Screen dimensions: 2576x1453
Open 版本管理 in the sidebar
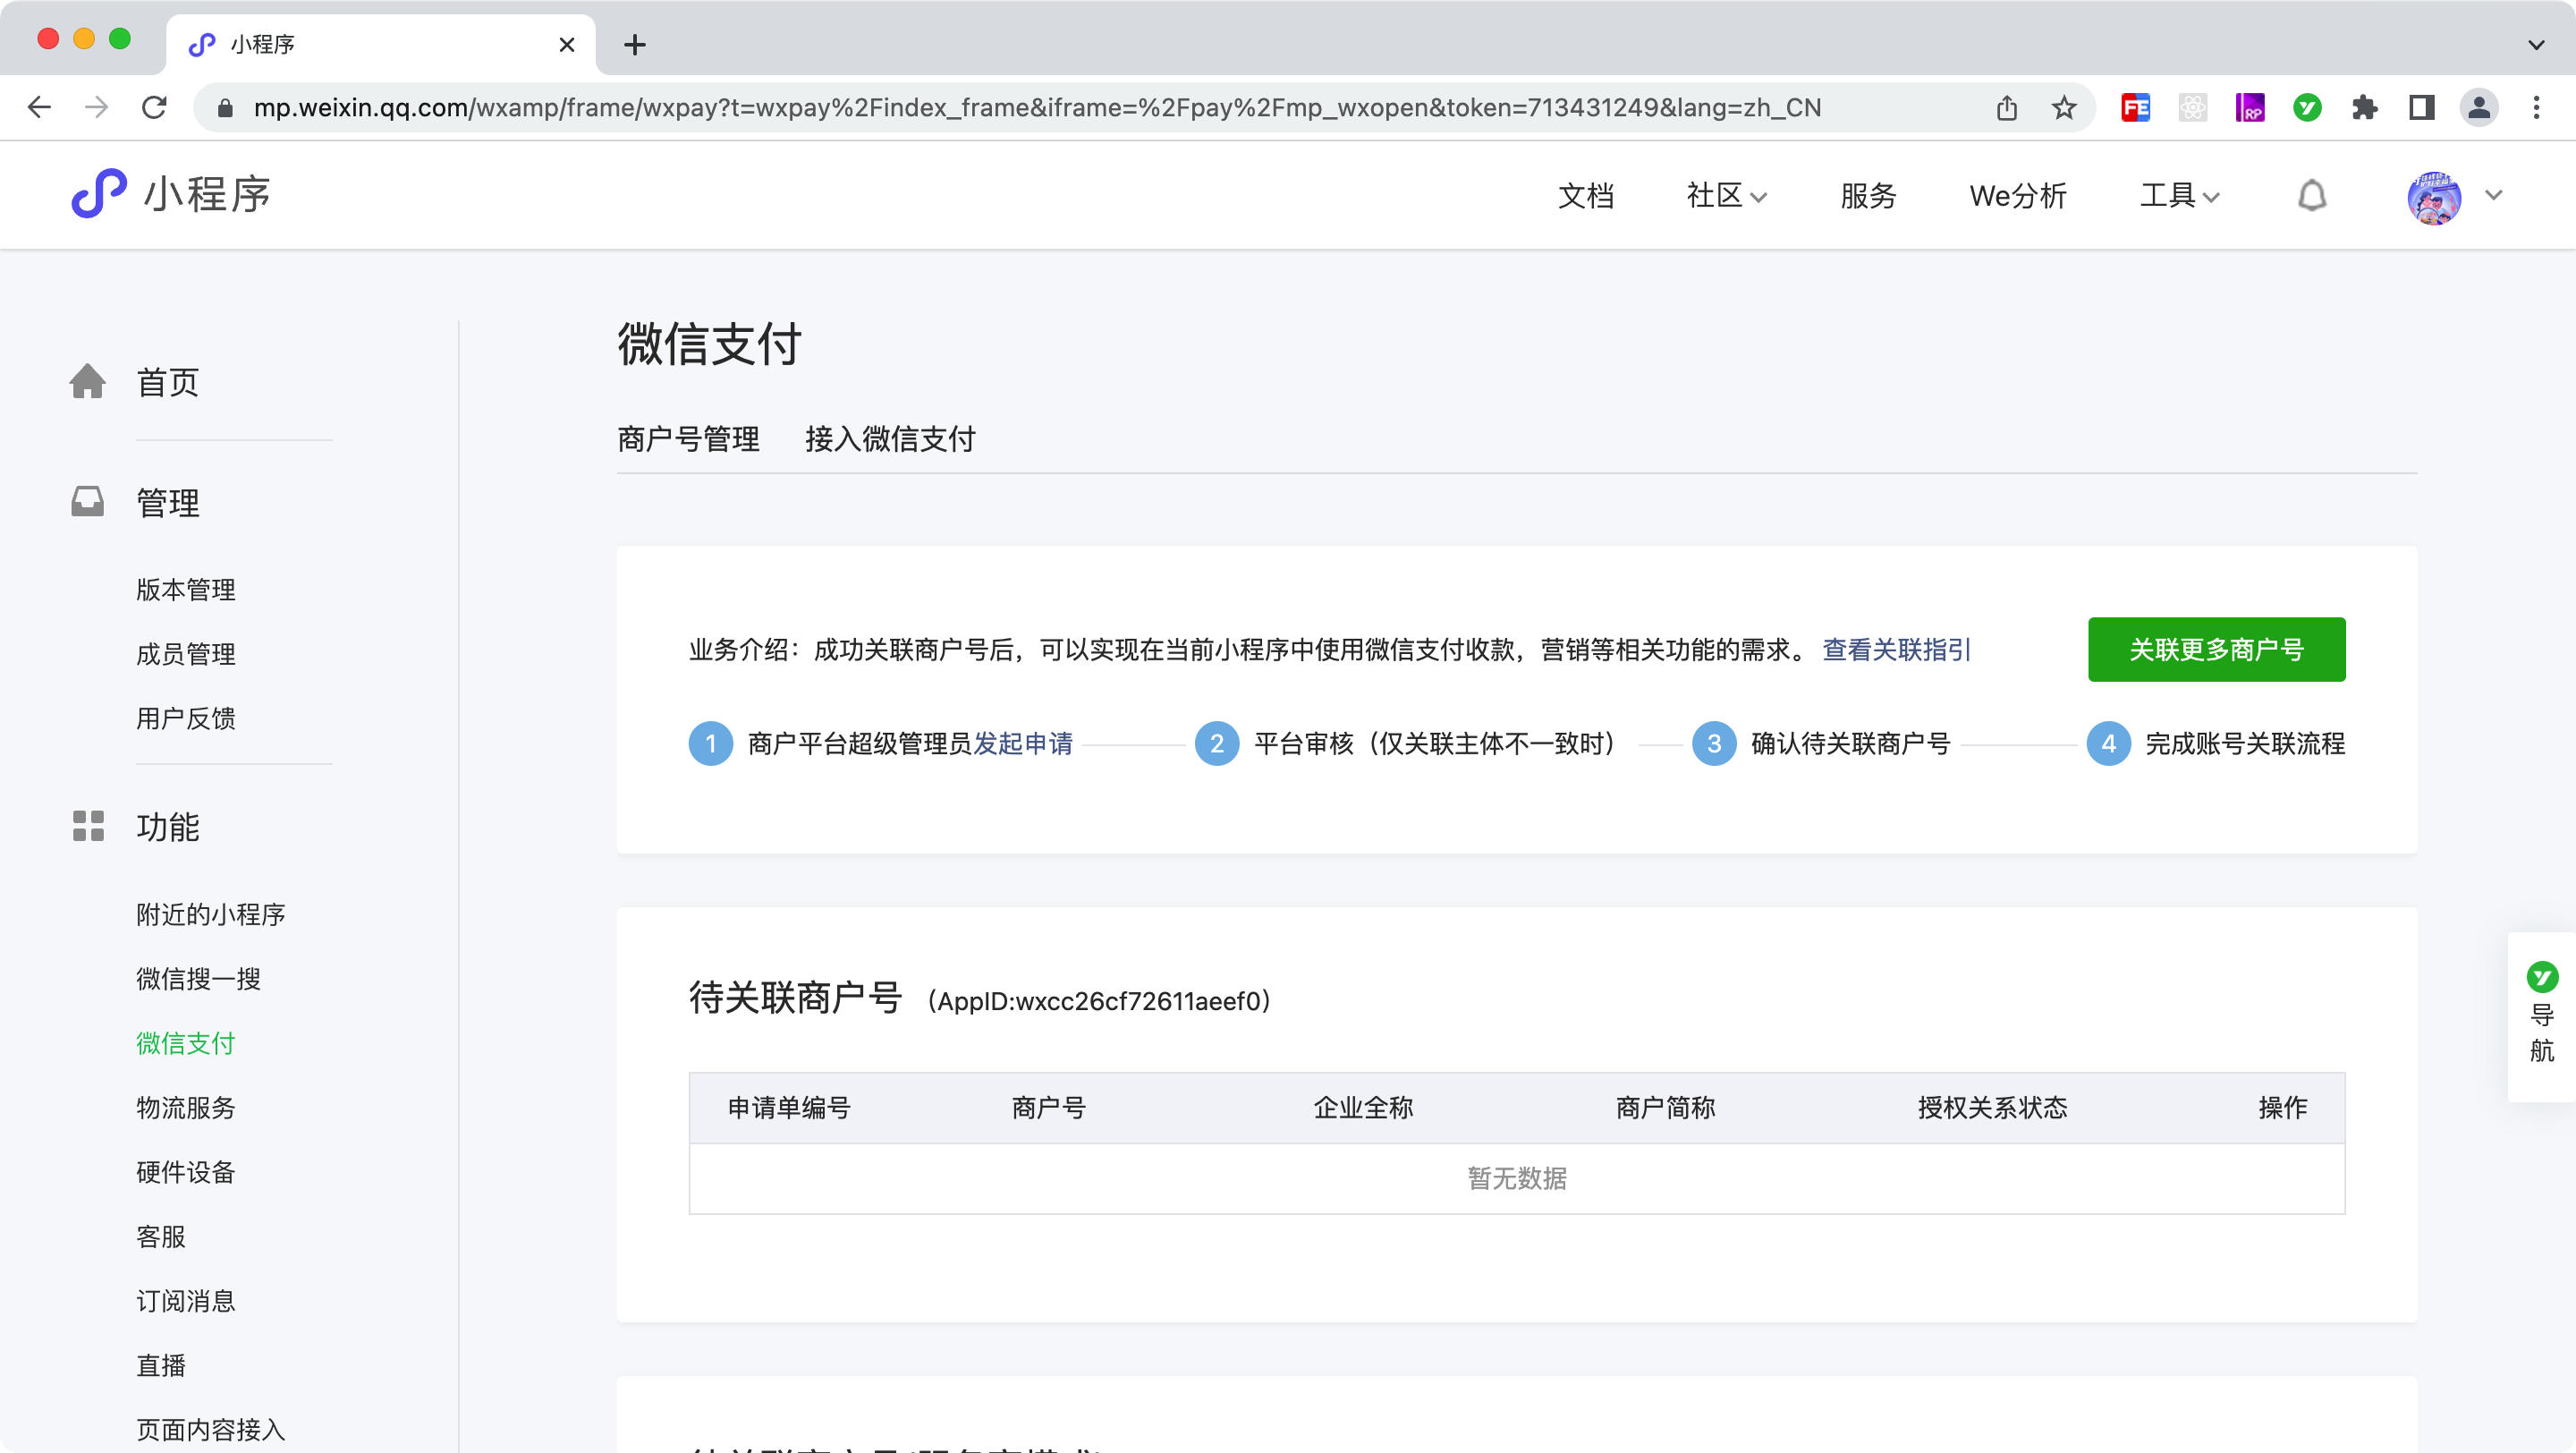coord(186,589)
